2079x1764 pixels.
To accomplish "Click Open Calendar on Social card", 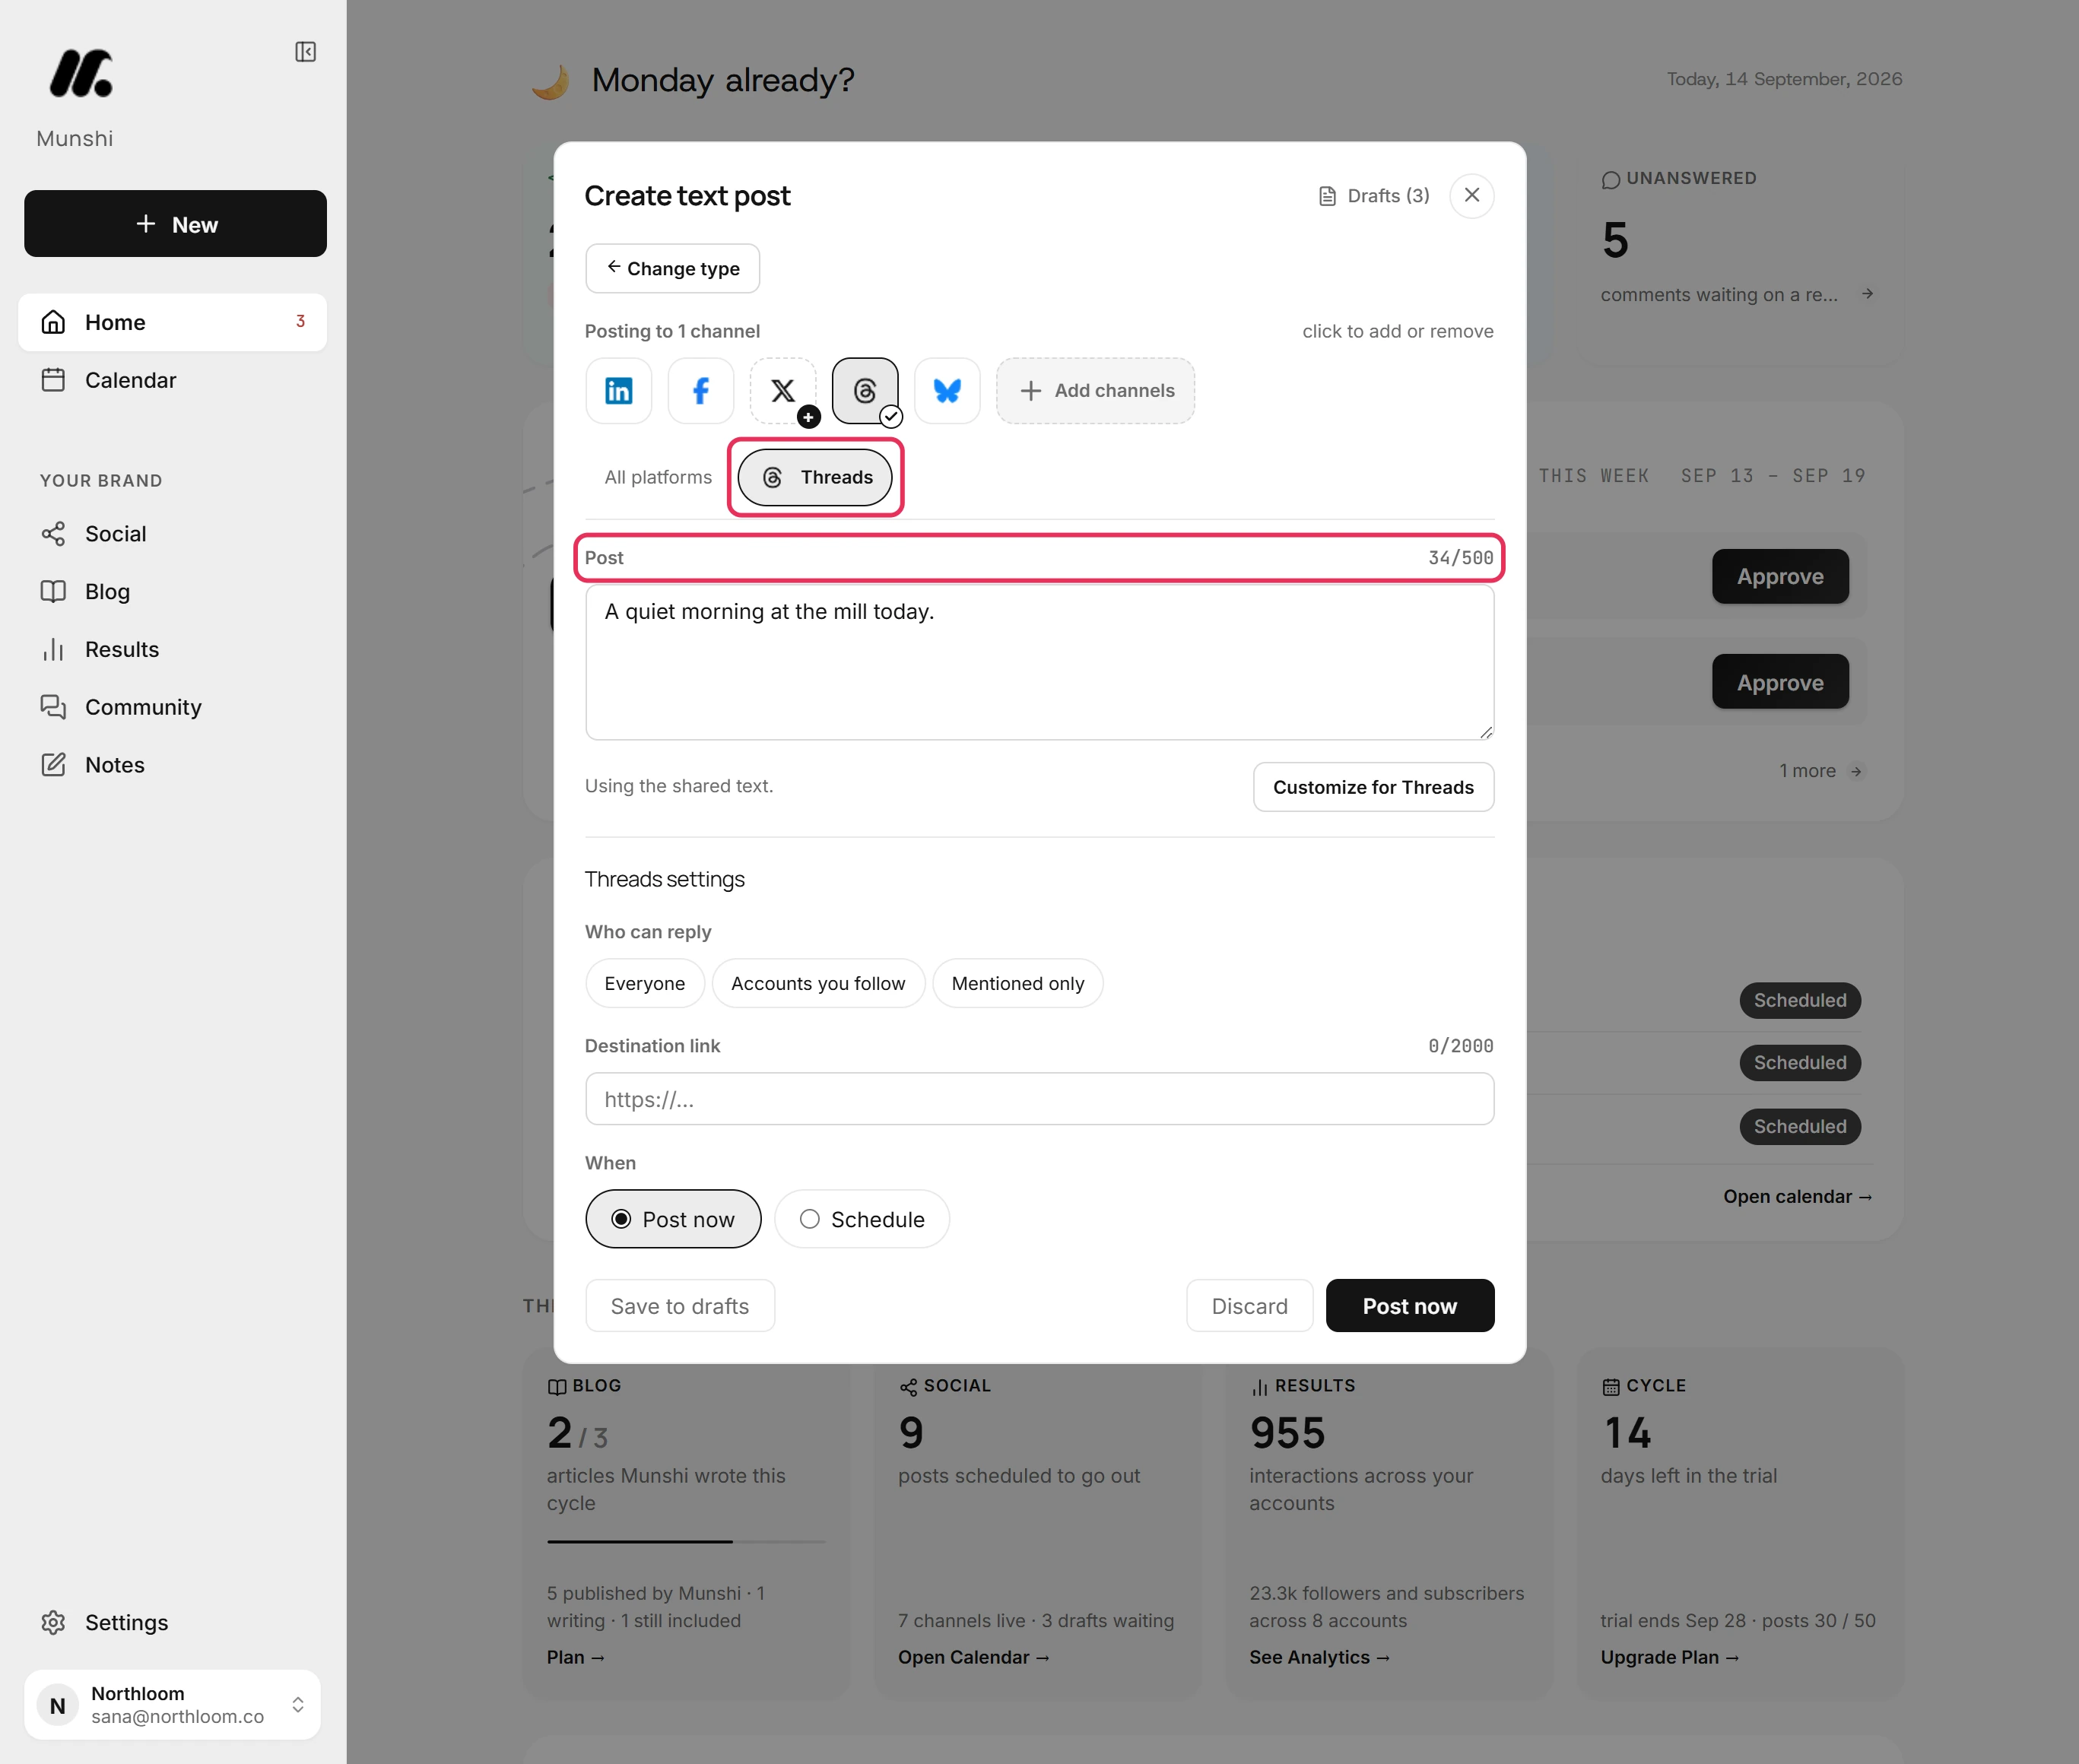I will click(x=973, y=1657).
